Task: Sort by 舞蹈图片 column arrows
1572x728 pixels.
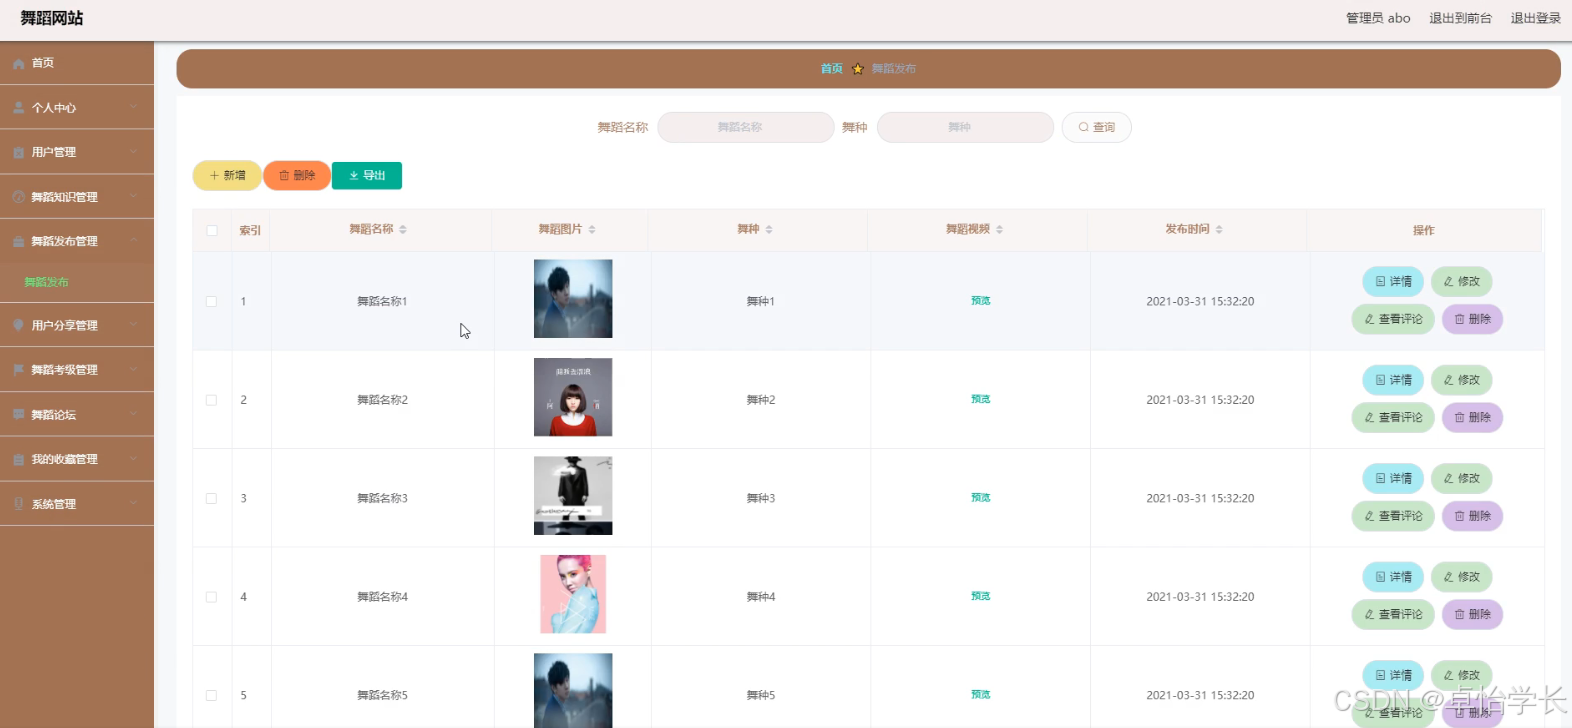Action: tap(592, 230)
